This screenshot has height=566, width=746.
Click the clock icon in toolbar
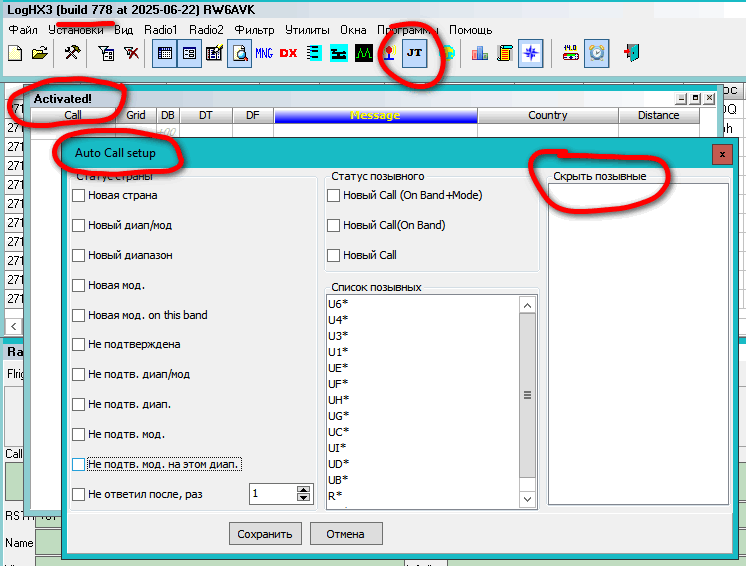coord(597,53)
